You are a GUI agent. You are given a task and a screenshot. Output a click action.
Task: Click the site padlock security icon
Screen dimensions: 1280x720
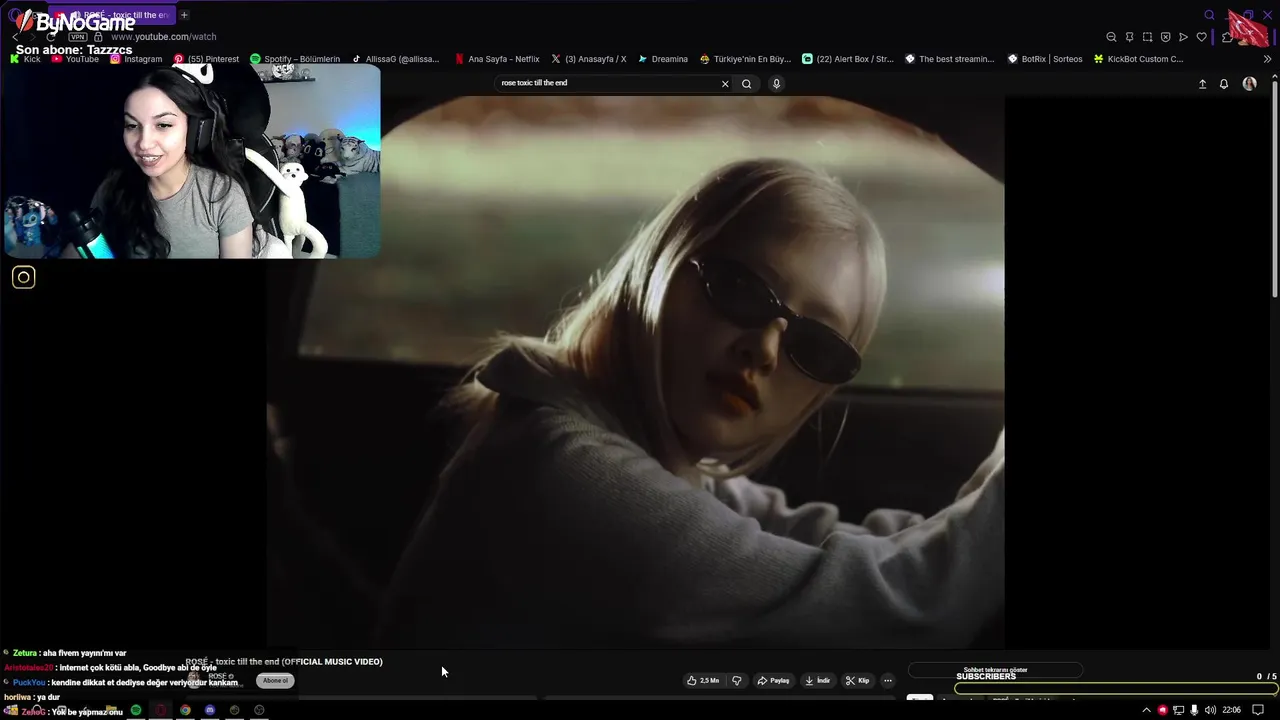click(98, 37)
